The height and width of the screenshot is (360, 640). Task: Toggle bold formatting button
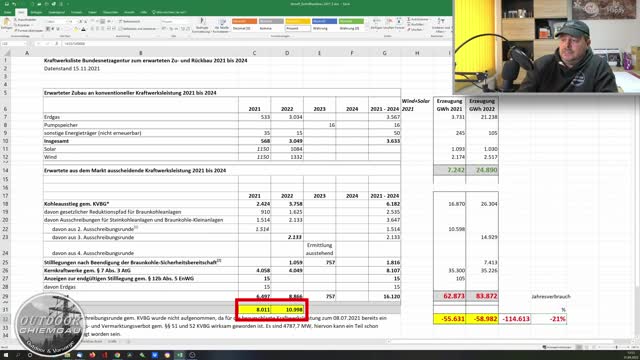coord(48,29)
